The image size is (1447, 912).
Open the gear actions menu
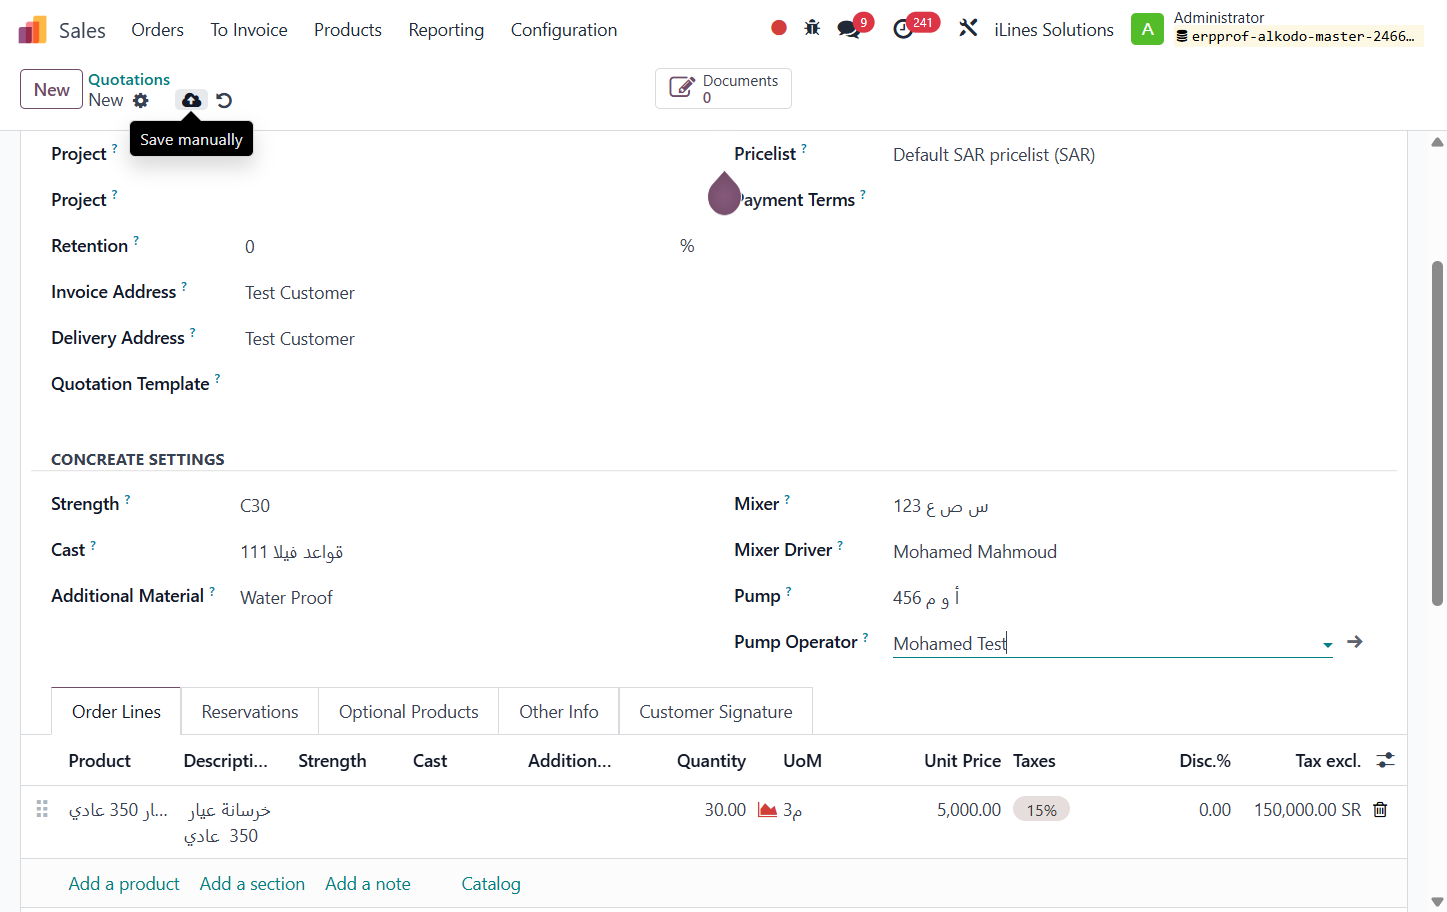click(x=141, y=100)
